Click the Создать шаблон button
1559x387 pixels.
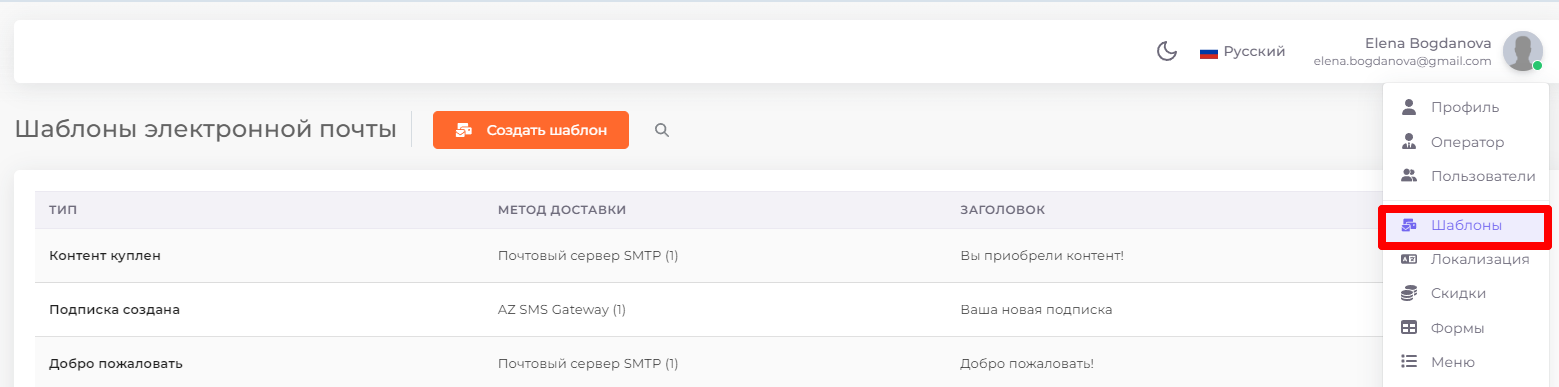tap(531, 130)
